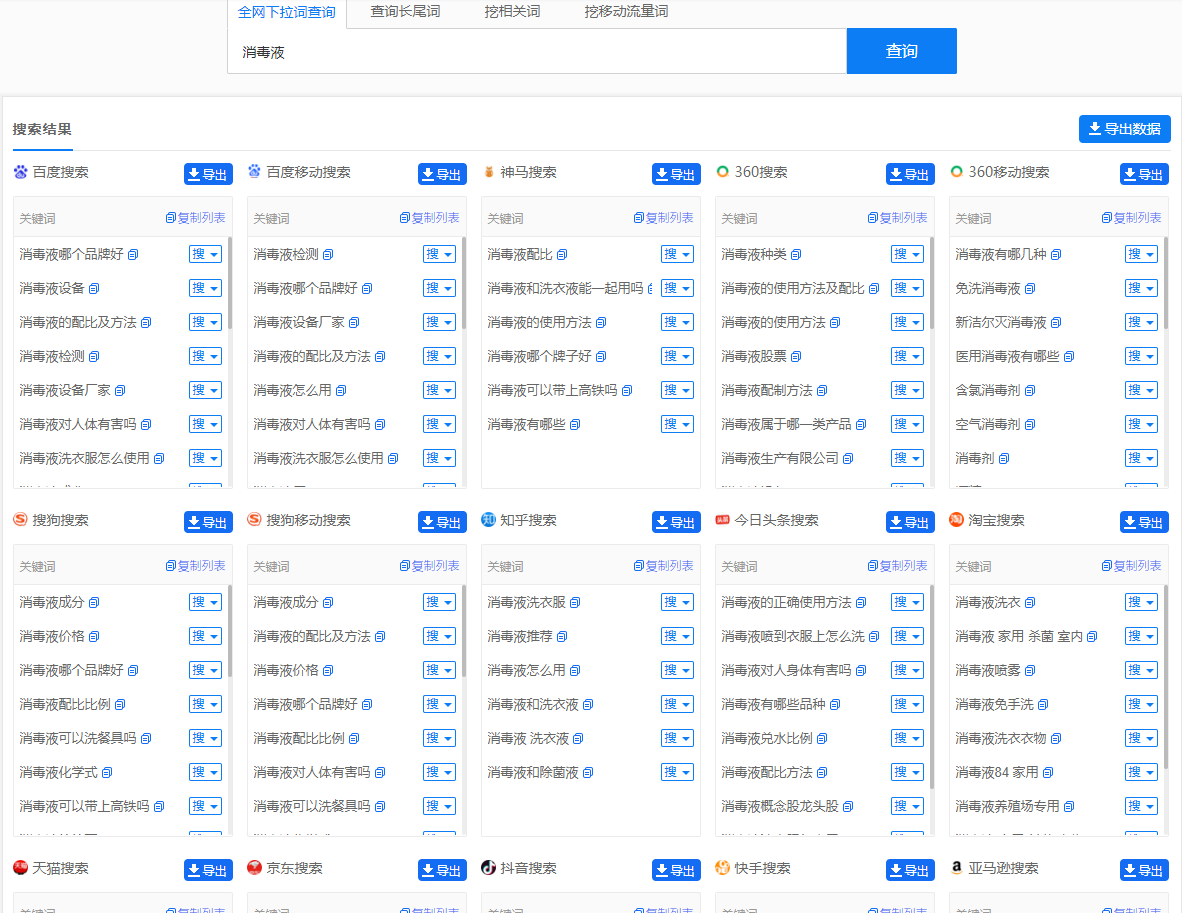Switch to 挖移动流量词 tab
This screenshot has width=1182, height=913.
point(626,12)
